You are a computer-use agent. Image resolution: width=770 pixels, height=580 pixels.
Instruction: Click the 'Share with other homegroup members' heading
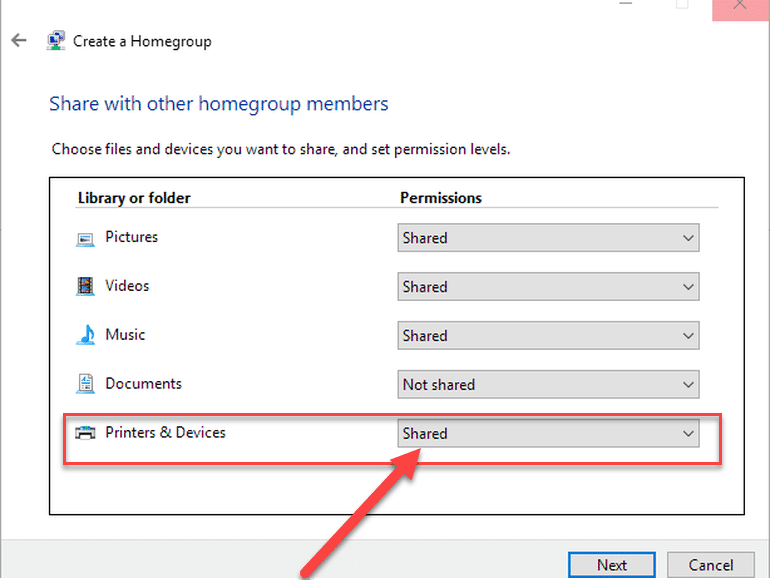219,104
